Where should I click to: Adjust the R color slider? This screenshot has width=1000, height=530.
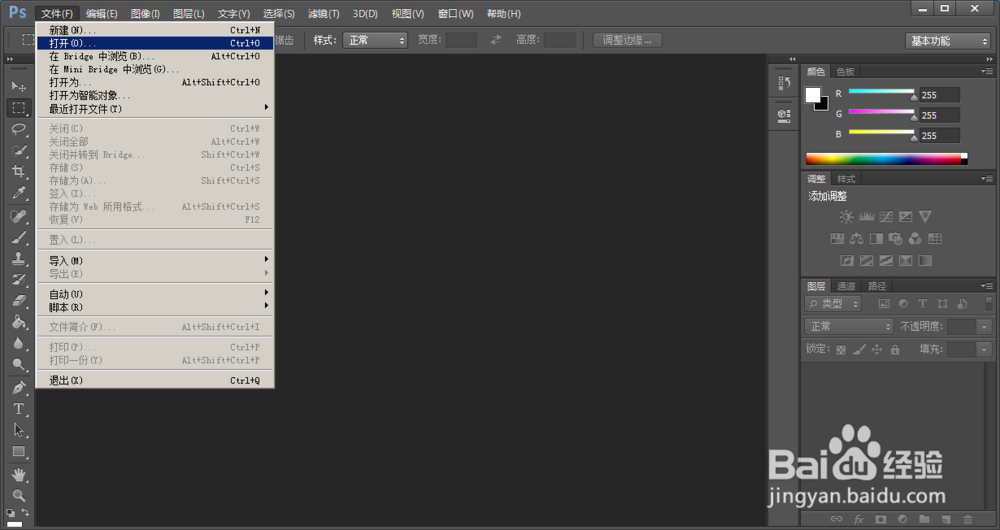click(881, 94)
